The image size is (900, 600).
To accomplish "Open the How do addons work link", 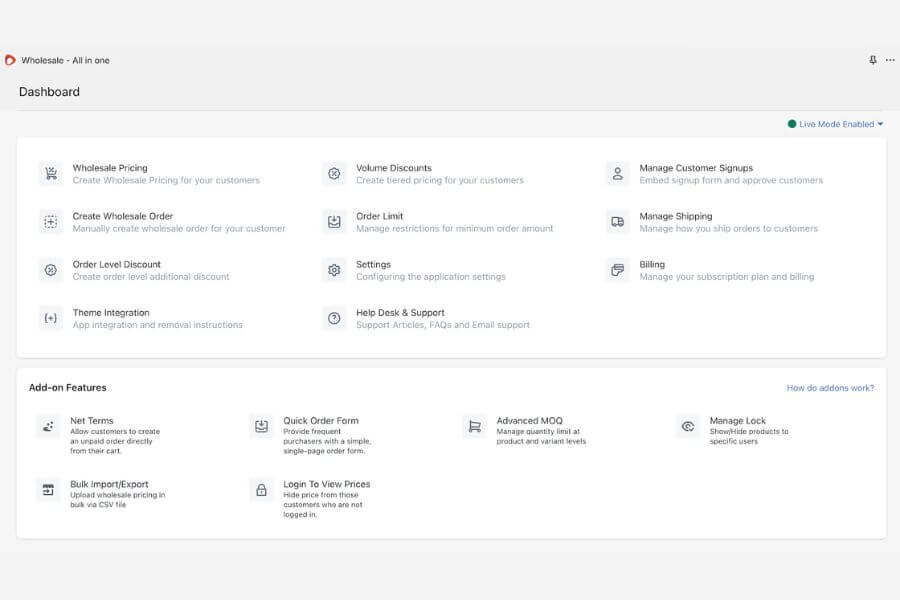I will pos(831,387).
